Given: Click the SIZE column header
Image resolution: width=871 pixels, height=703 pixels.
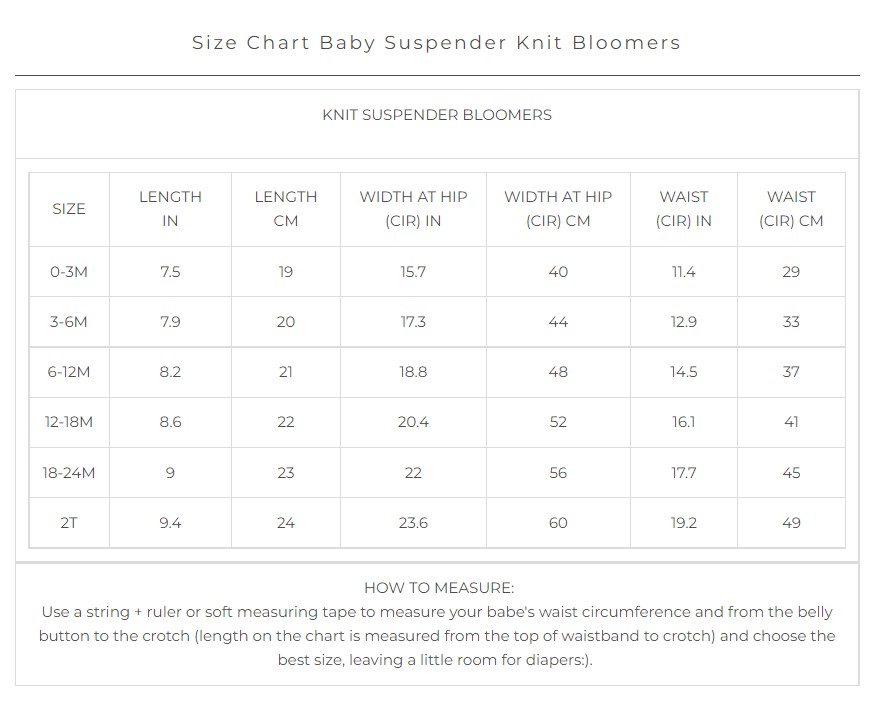Looking at the screenshot, I should click(69, 209).
